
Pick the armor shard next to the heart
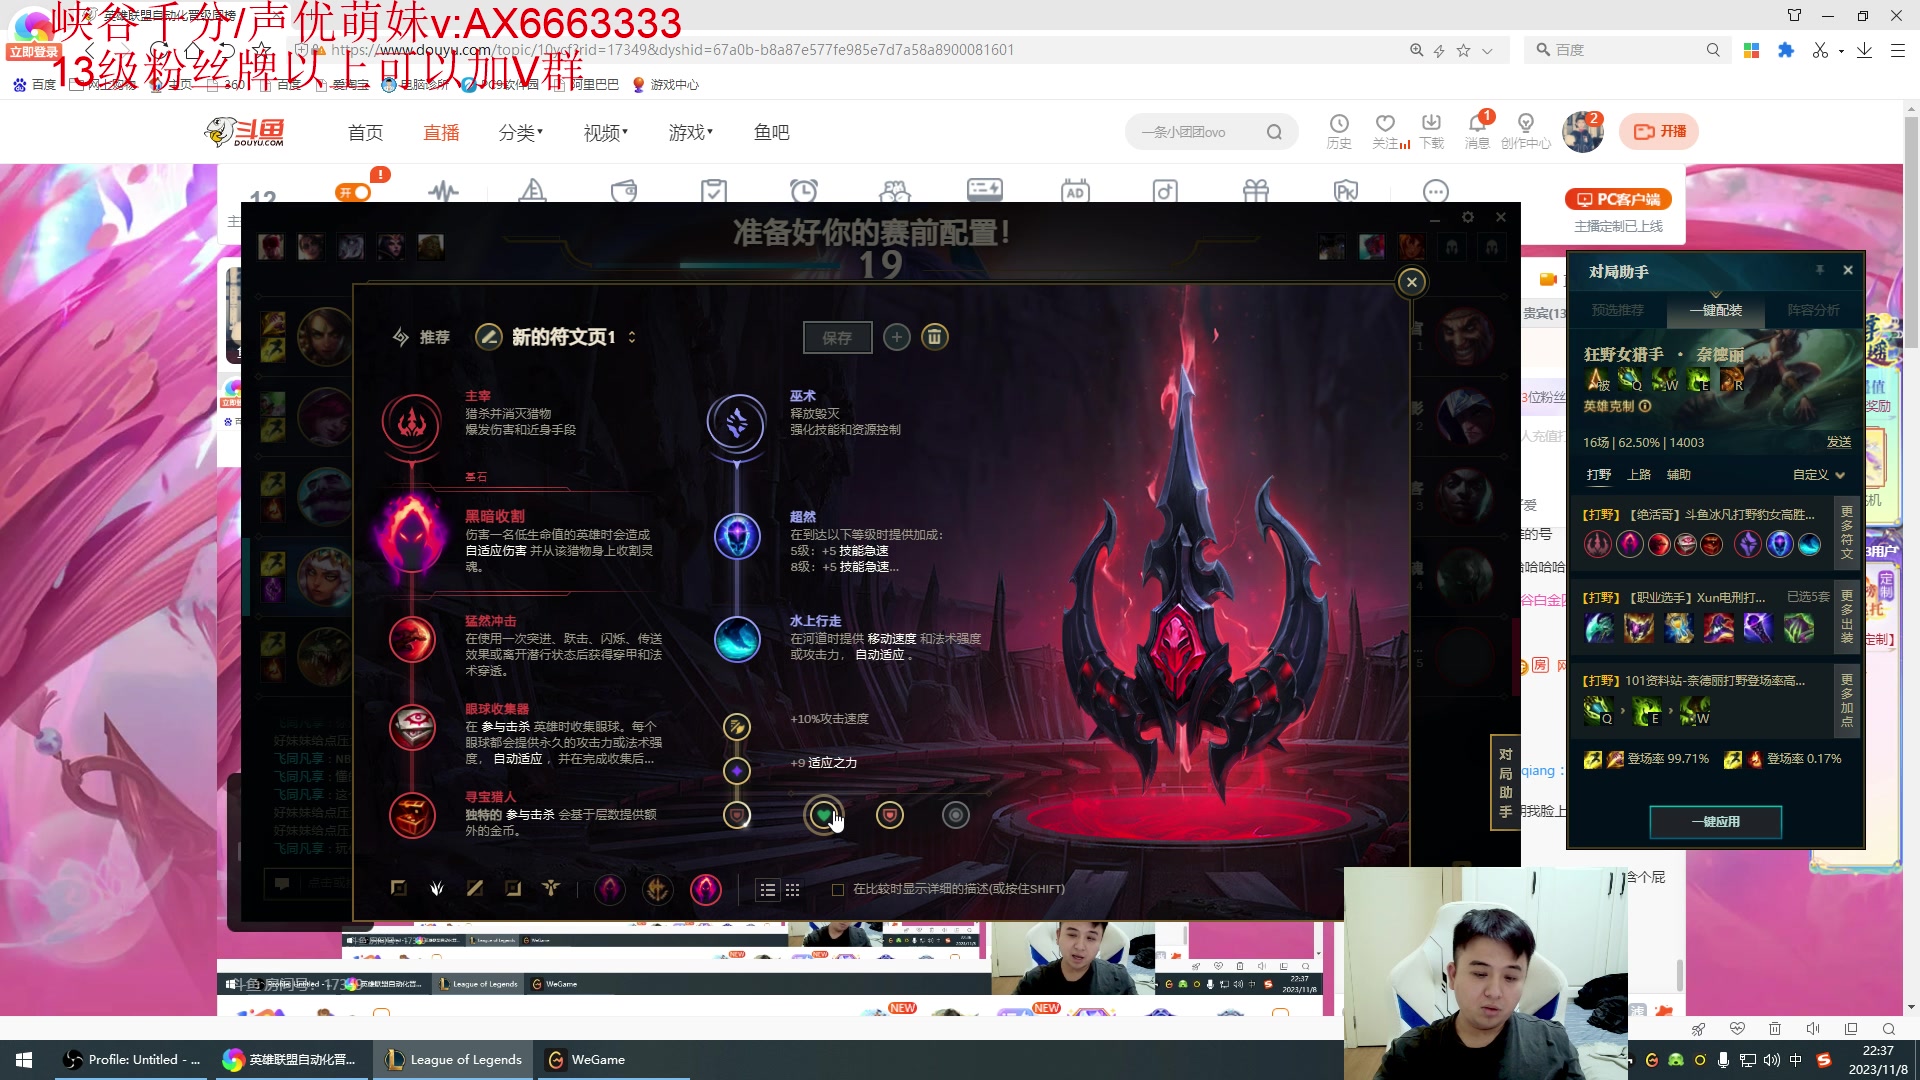tap(889, 815)
